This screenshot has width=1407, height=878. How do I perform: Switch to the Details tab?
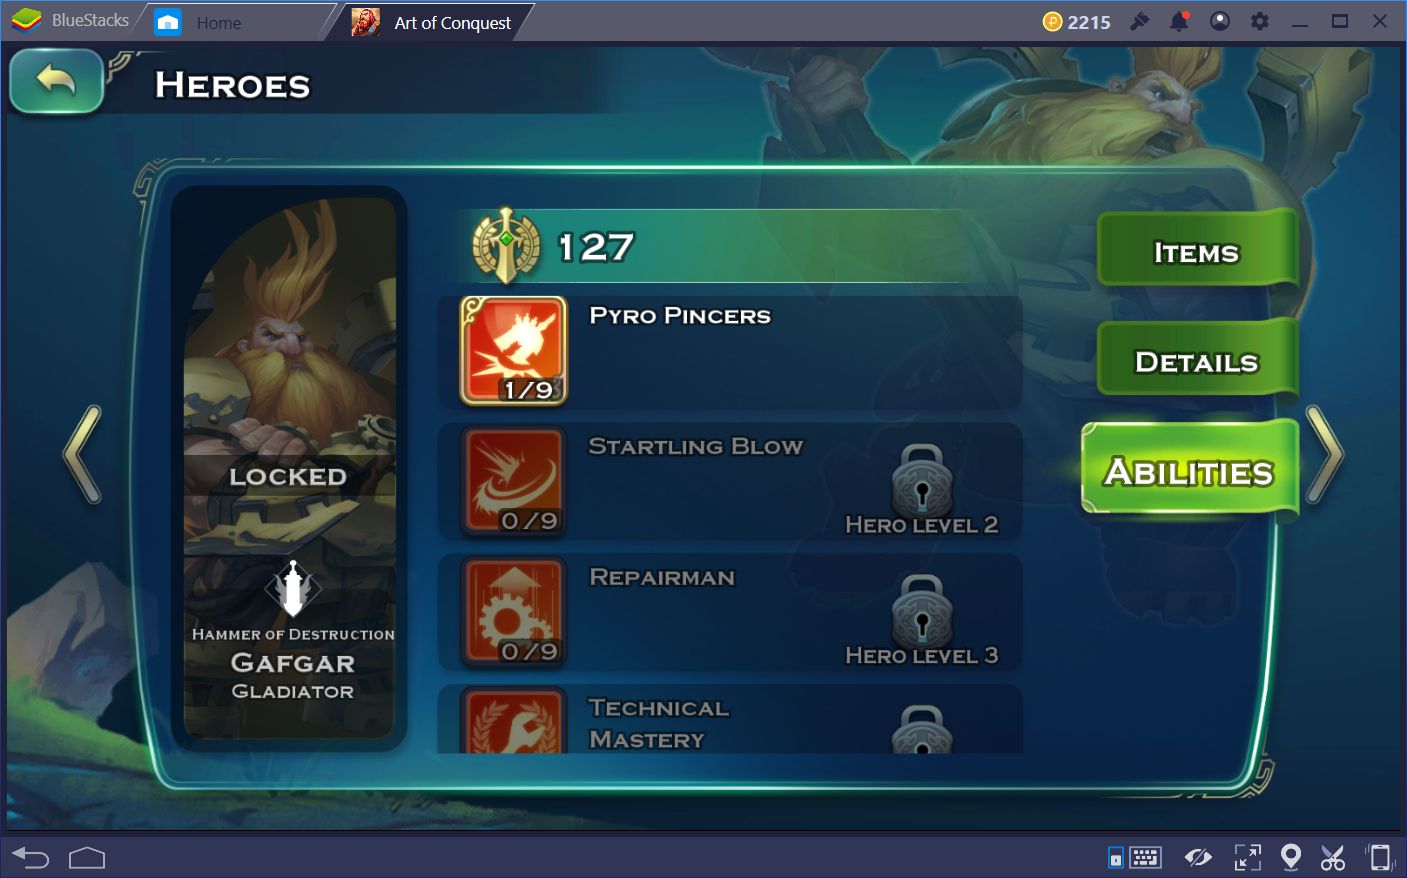click(x=1197, y=361)
